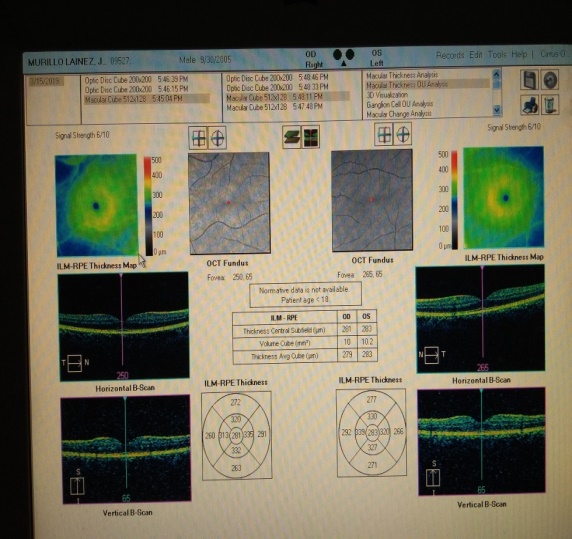Click the T-N orientation icon on OD horizontal scan

pyautogui.click(x=76, y=364)
